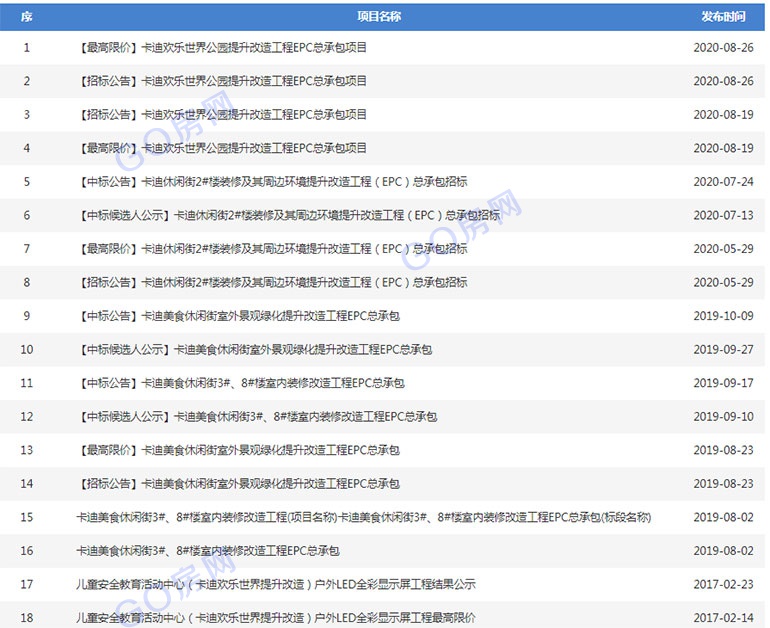Click sequence number 12 cell
770x628 pixels.
pos(27,416)
